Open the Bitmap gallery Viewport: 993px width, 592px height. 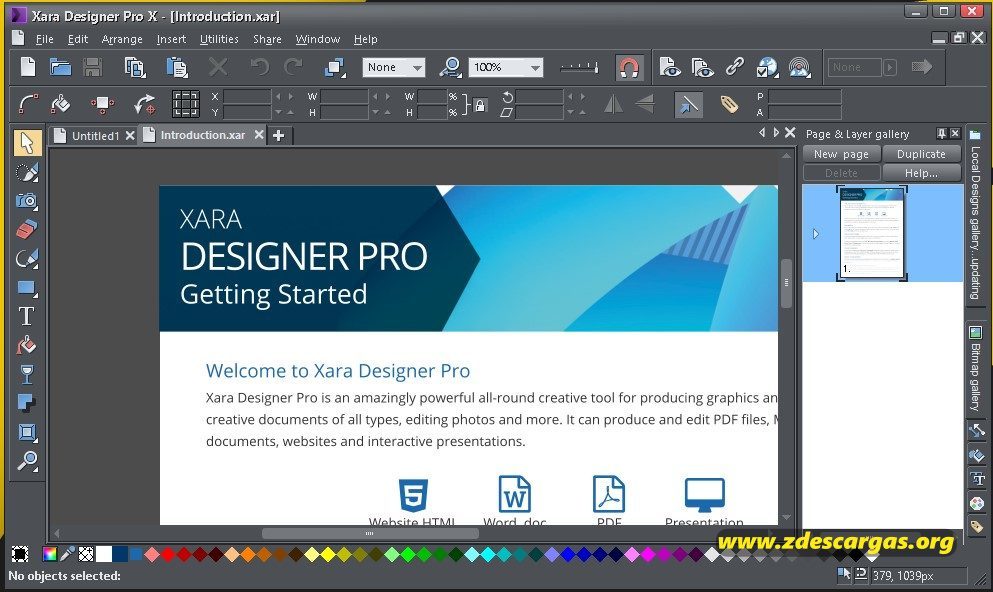(975, 368)
